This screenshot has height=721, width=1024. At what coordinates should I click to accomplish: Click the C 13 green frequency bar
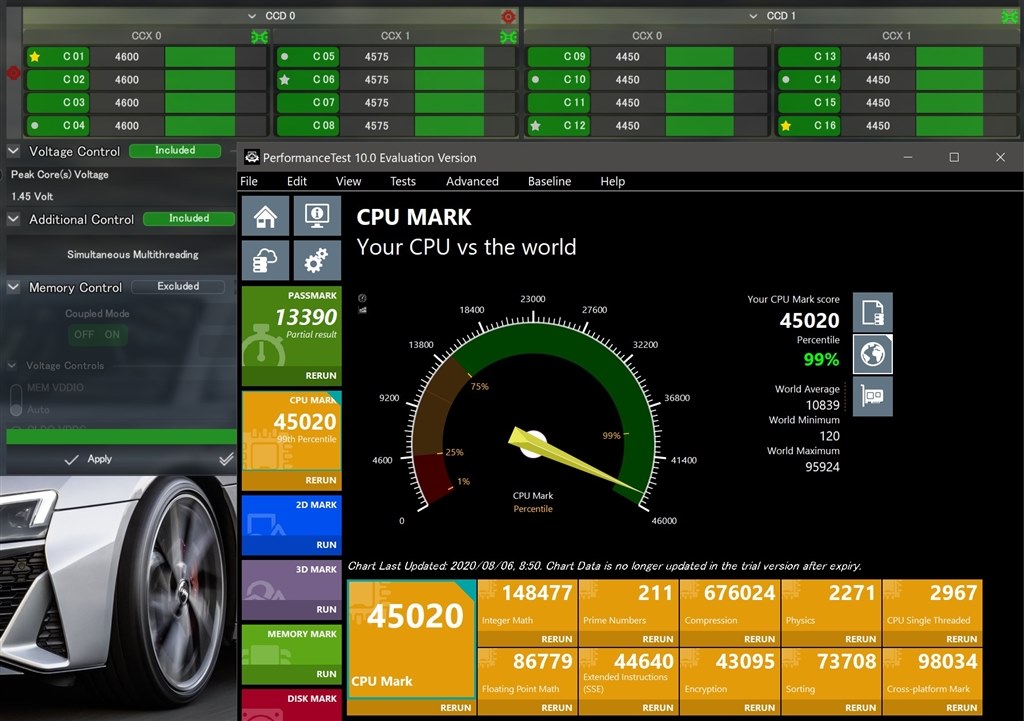(x=950, y=57)
